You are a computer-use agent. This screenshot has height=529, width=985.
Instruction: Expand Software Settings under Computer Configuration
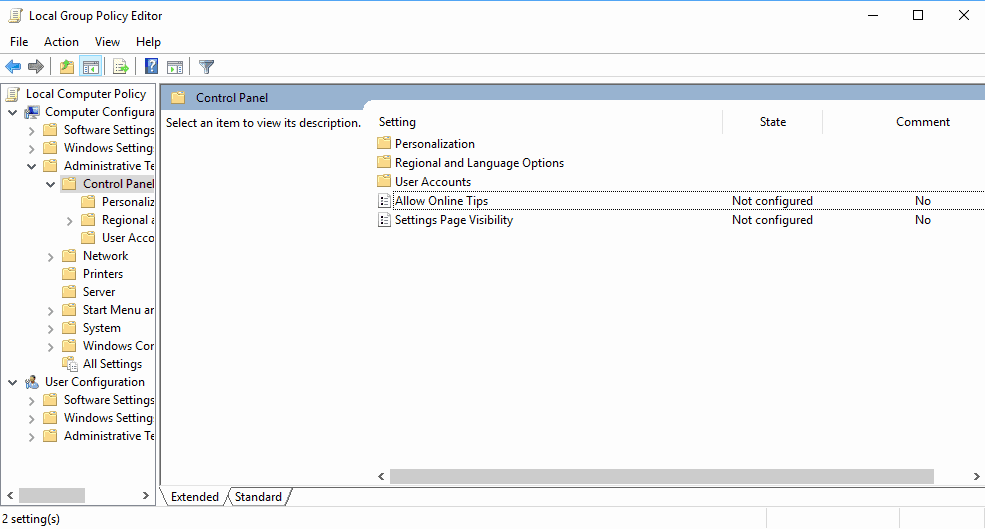[31, 131]
